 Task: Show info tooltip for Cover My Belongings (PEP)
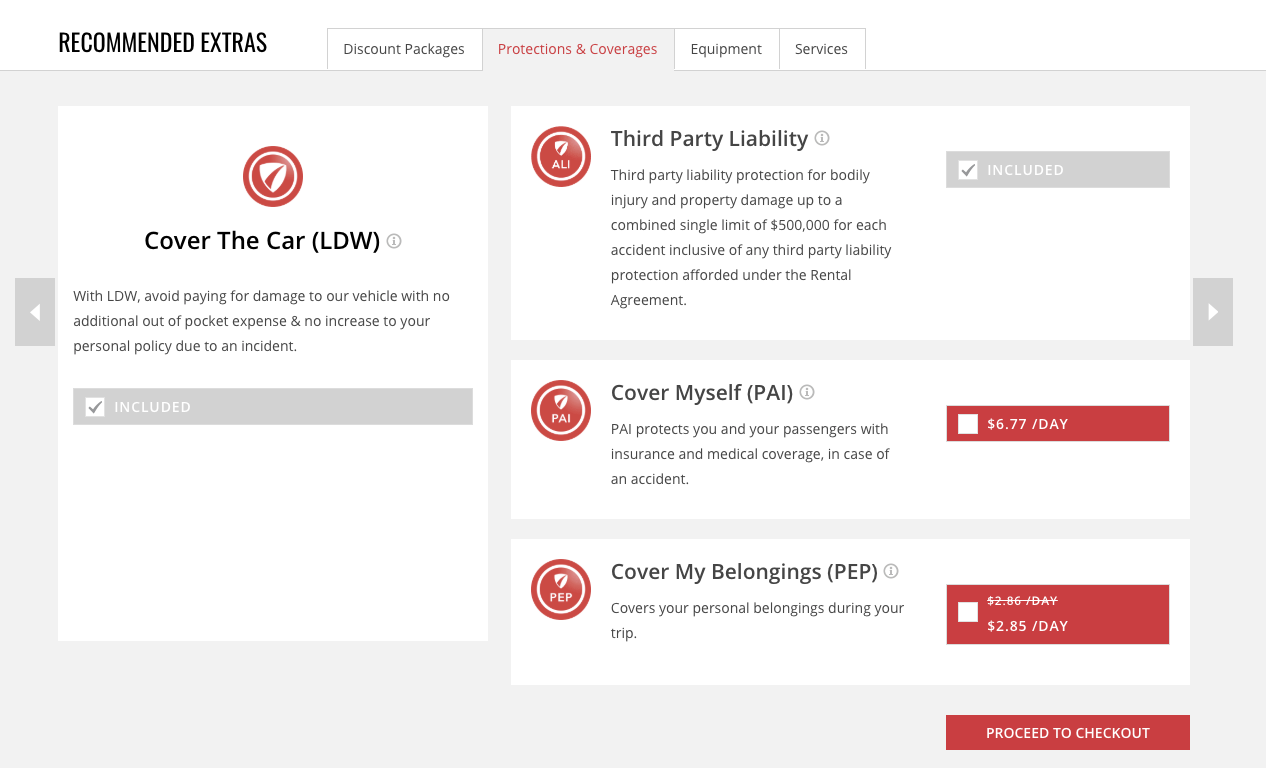point(891,571)
